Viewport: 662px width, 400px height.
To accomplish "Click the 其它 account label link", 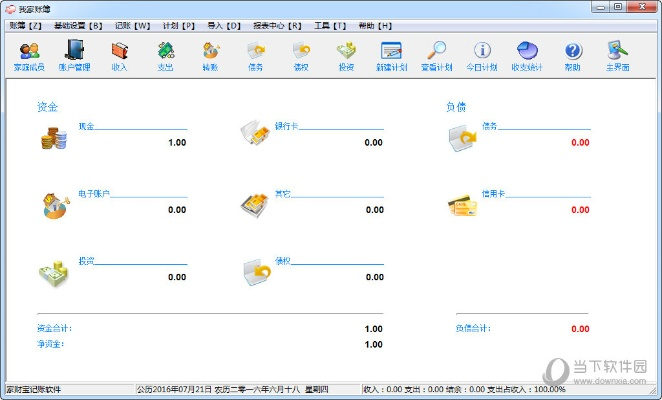I will pyautogui.click(x=282, y=193).
